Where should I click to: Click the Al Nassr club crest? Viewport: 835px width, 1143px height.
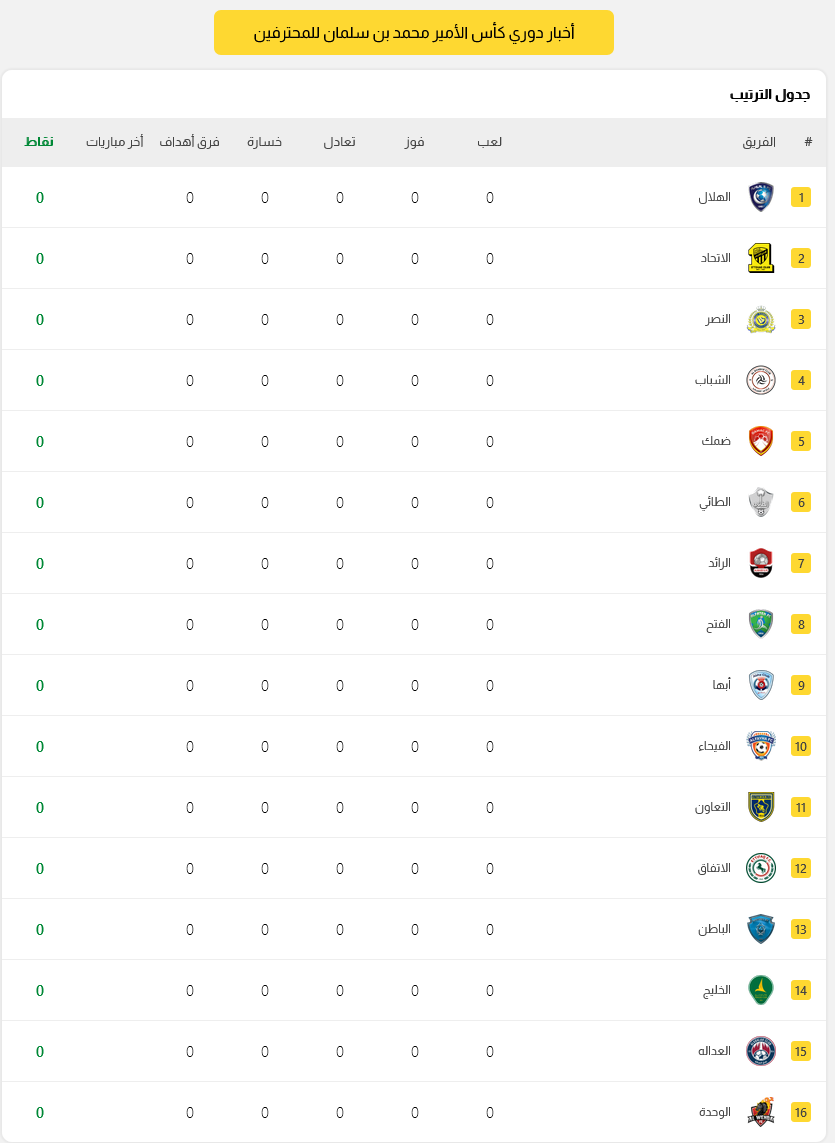(761, 319)
